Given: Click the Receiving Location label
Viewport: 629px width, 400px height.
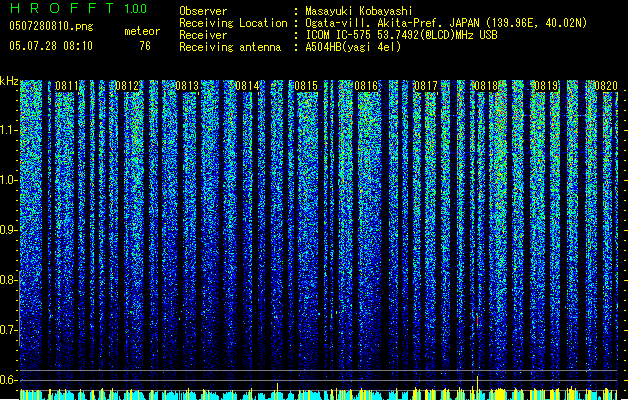Looking at the screenshot, I should (233, 23).
